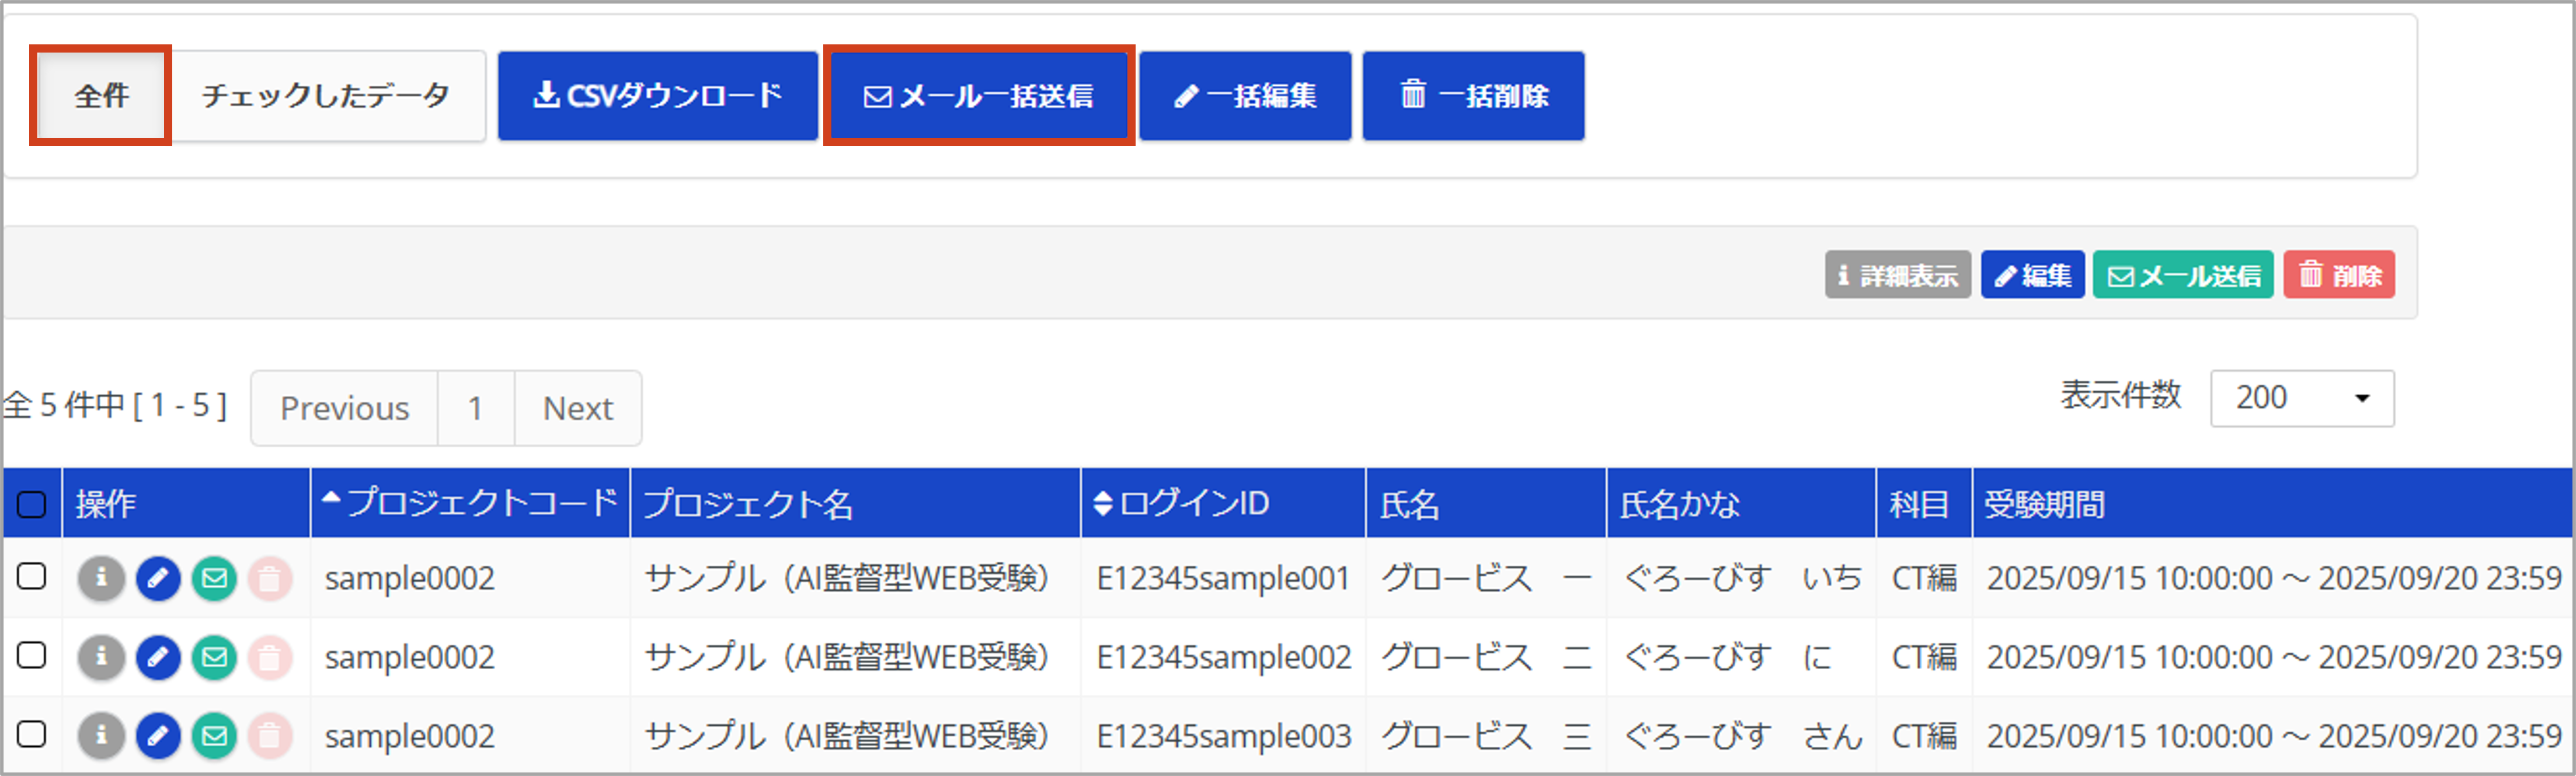
Task: Click the プロジェクト名 column header
Action: 855,503
